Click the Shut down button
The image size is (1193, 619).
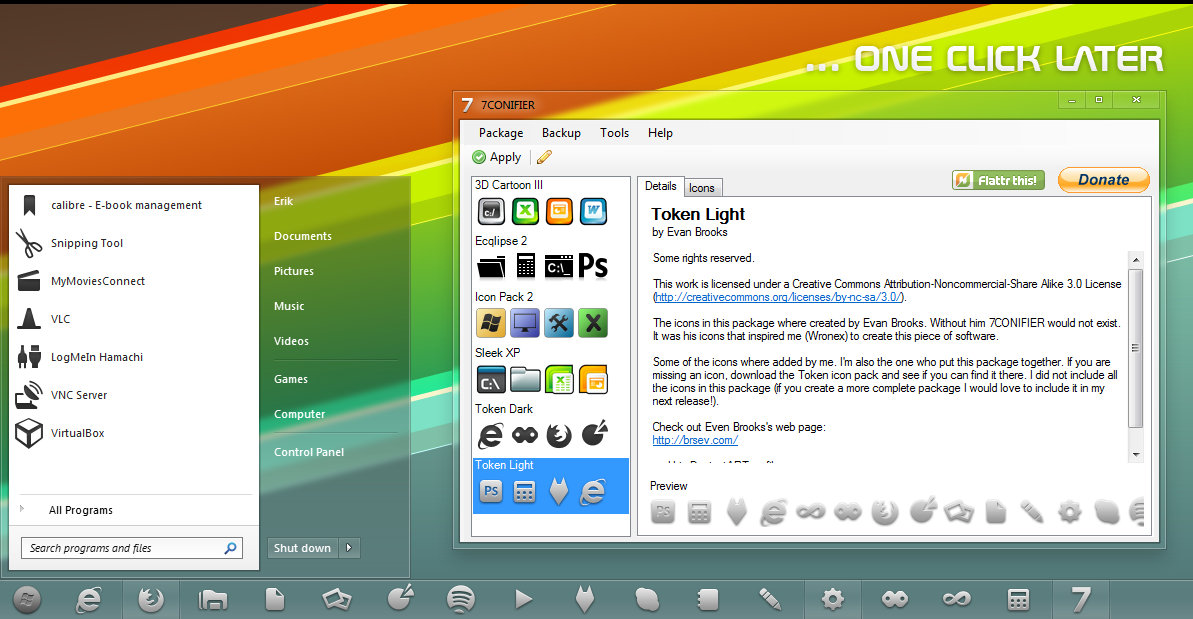(x=303, y=548)
